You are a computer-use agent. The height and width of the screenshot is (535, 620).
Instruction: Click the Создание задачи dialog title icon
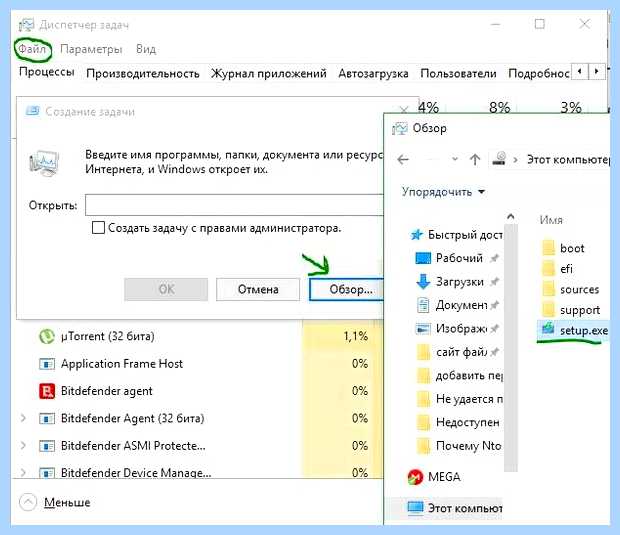tap(32, 111)
